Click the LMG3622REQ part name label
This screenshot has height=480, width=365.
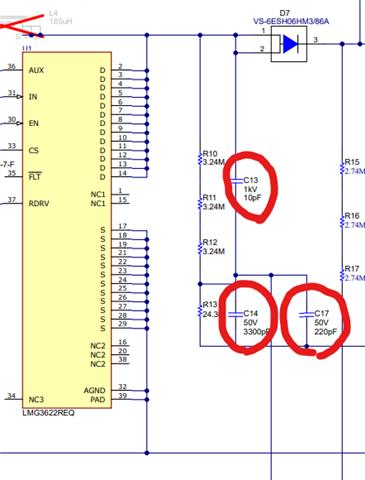pos(48,413)
